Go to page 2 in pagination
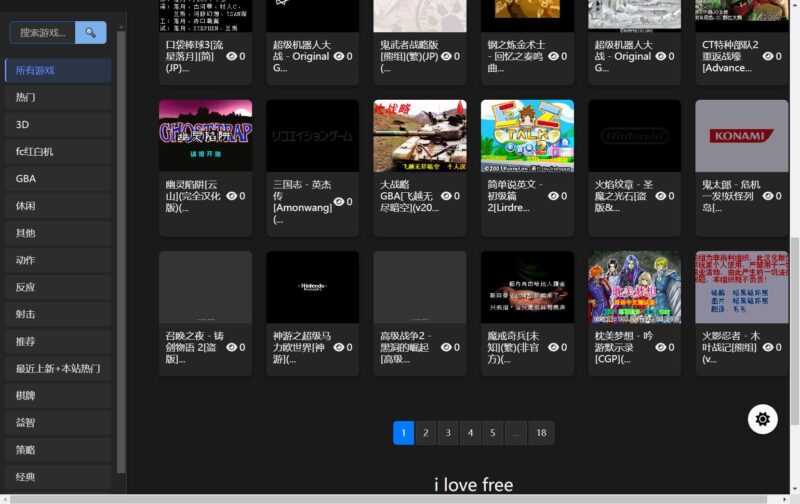This screenshot has width=800, height=504. 426,433
